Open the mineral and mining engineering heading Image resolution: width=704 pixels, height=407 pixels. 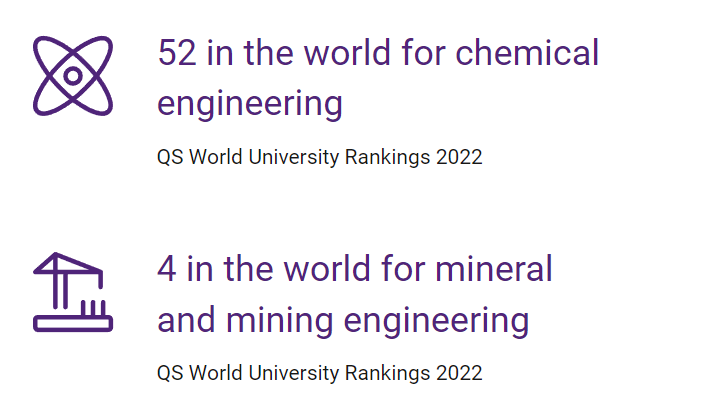pos(355,294)
